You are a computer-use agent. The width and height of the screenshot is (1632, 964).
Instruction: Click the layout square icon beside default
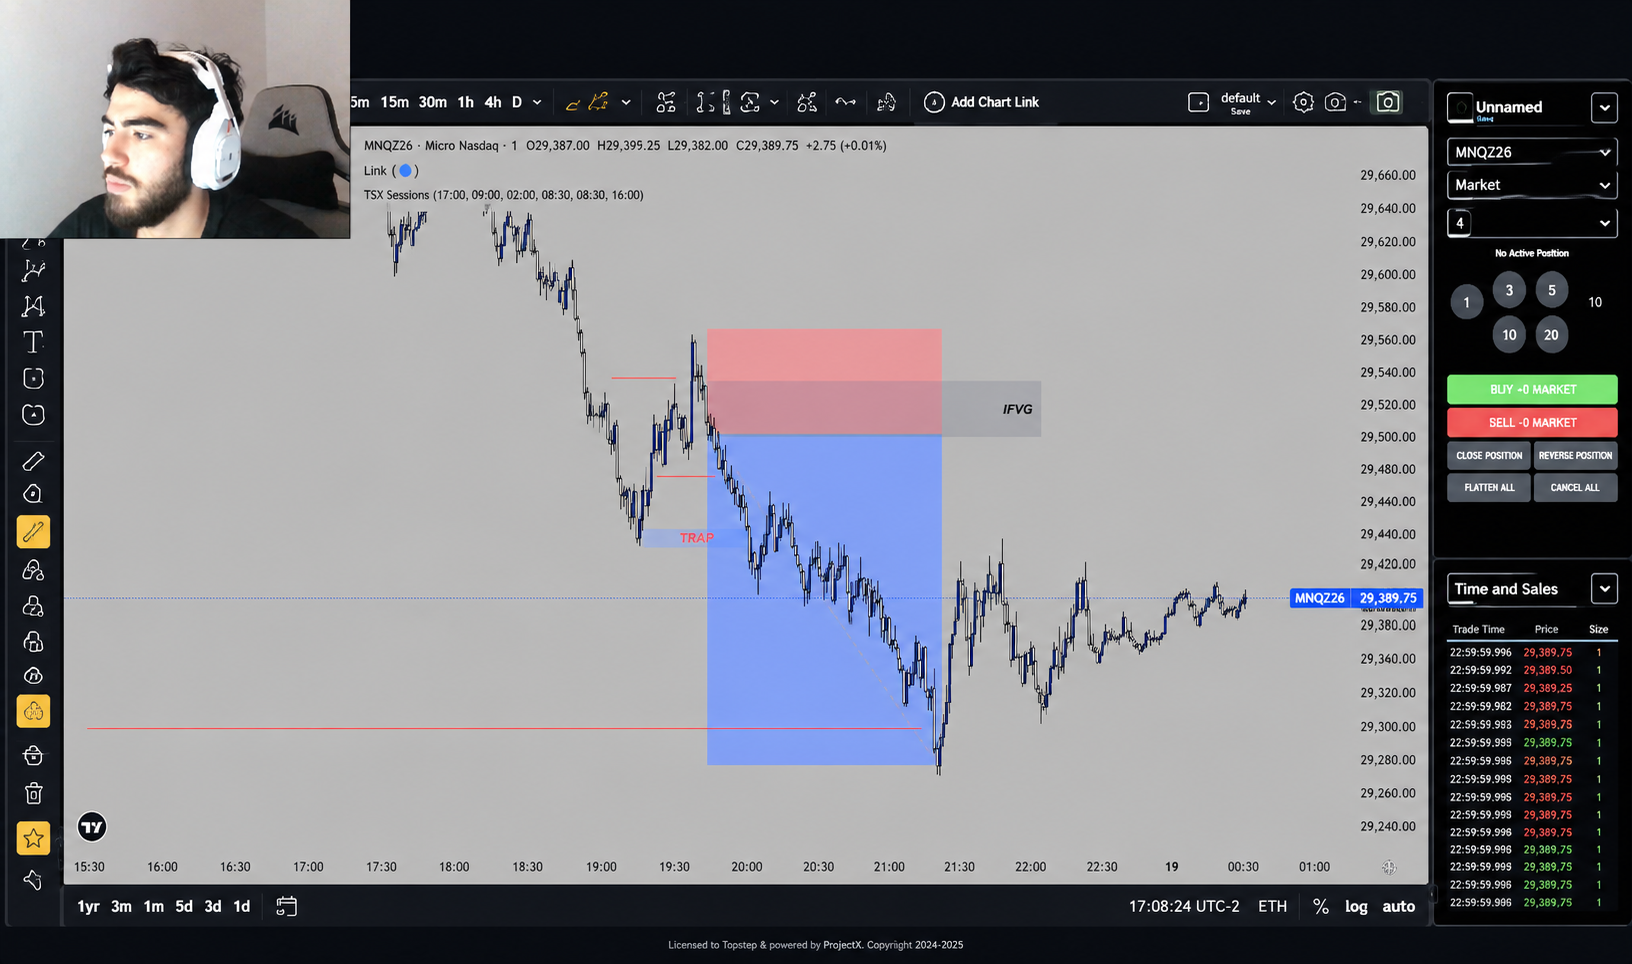tap(1198, 102)
